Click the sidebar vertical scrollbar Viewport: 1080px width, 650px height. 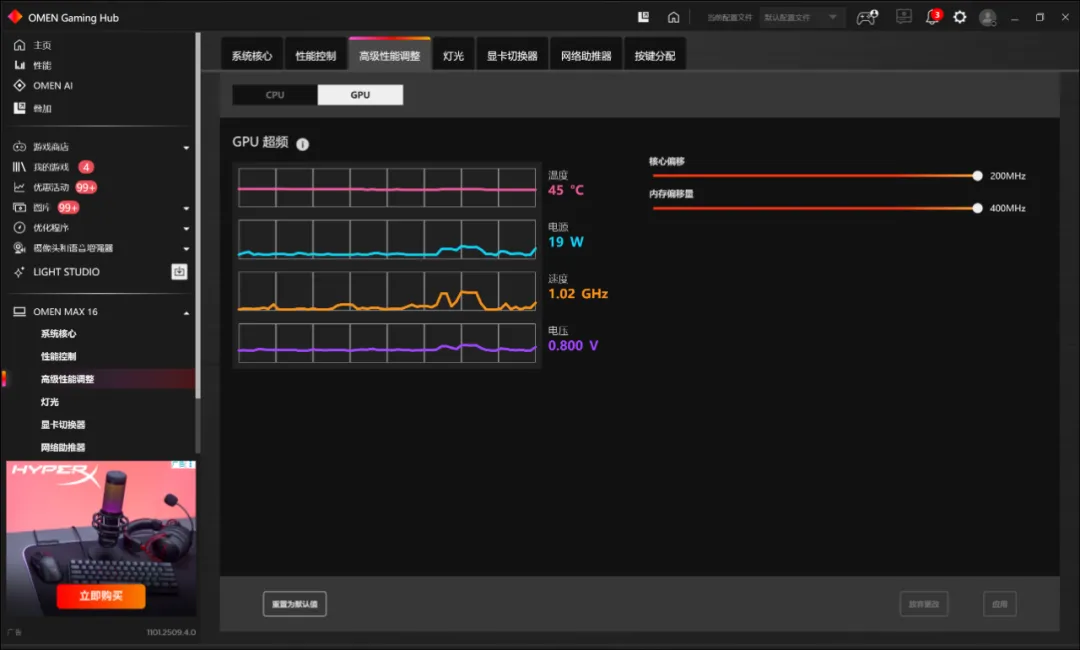[x=198, y=215]
